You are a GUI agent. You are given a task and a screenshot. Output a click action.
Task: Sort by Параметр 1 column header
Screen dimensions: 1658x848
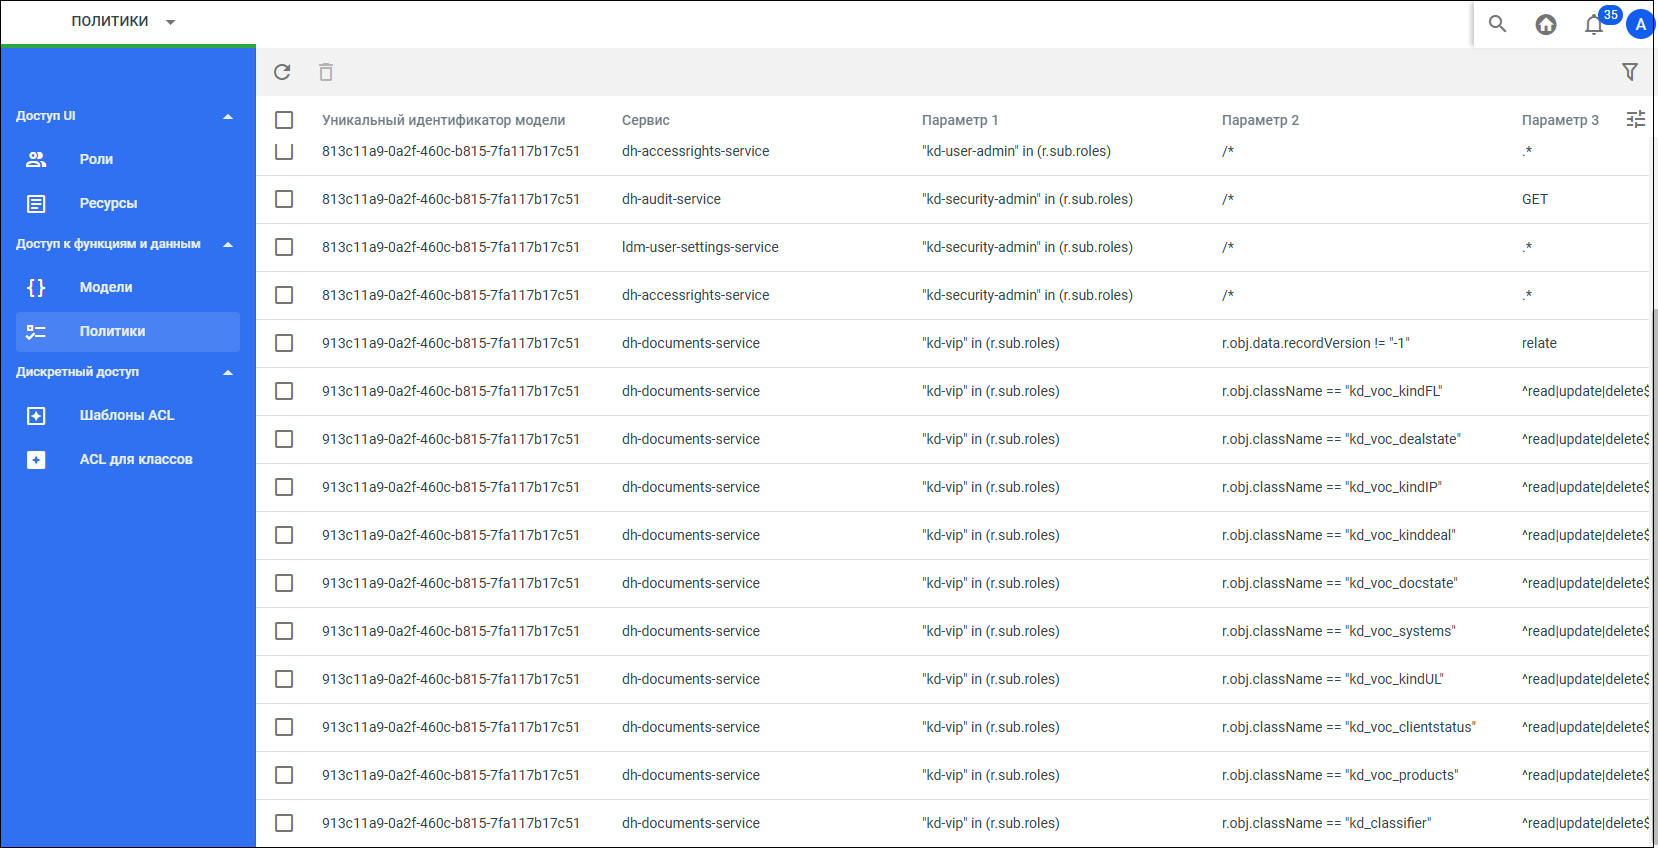960,120
